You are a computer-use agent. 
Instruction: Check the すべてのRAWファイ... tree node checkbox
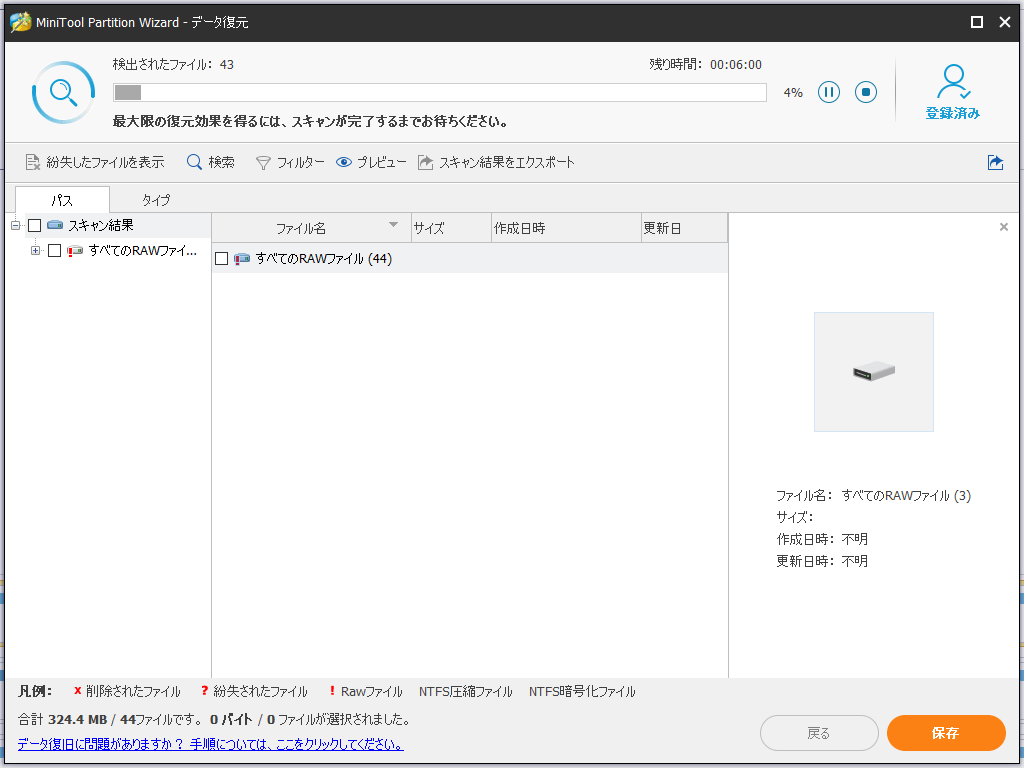pos(55,251)
